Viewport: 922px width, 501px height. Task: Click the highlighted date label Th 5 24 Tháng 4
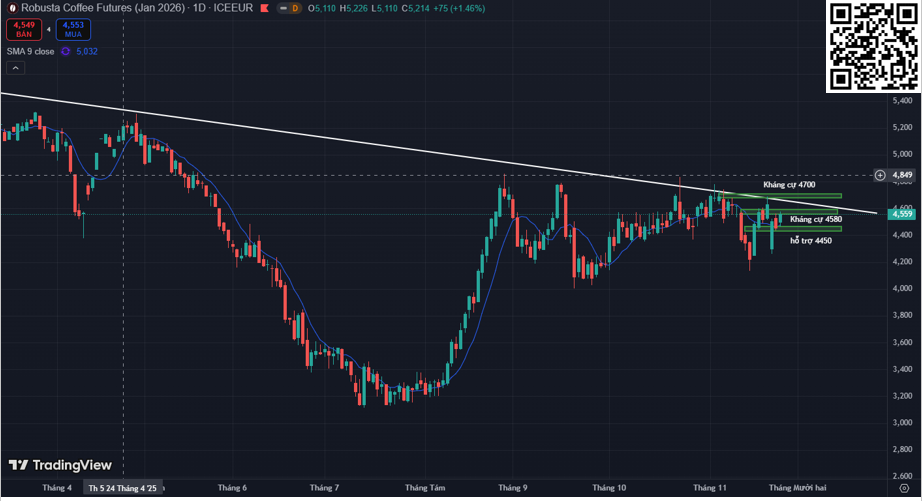(123, 488)
